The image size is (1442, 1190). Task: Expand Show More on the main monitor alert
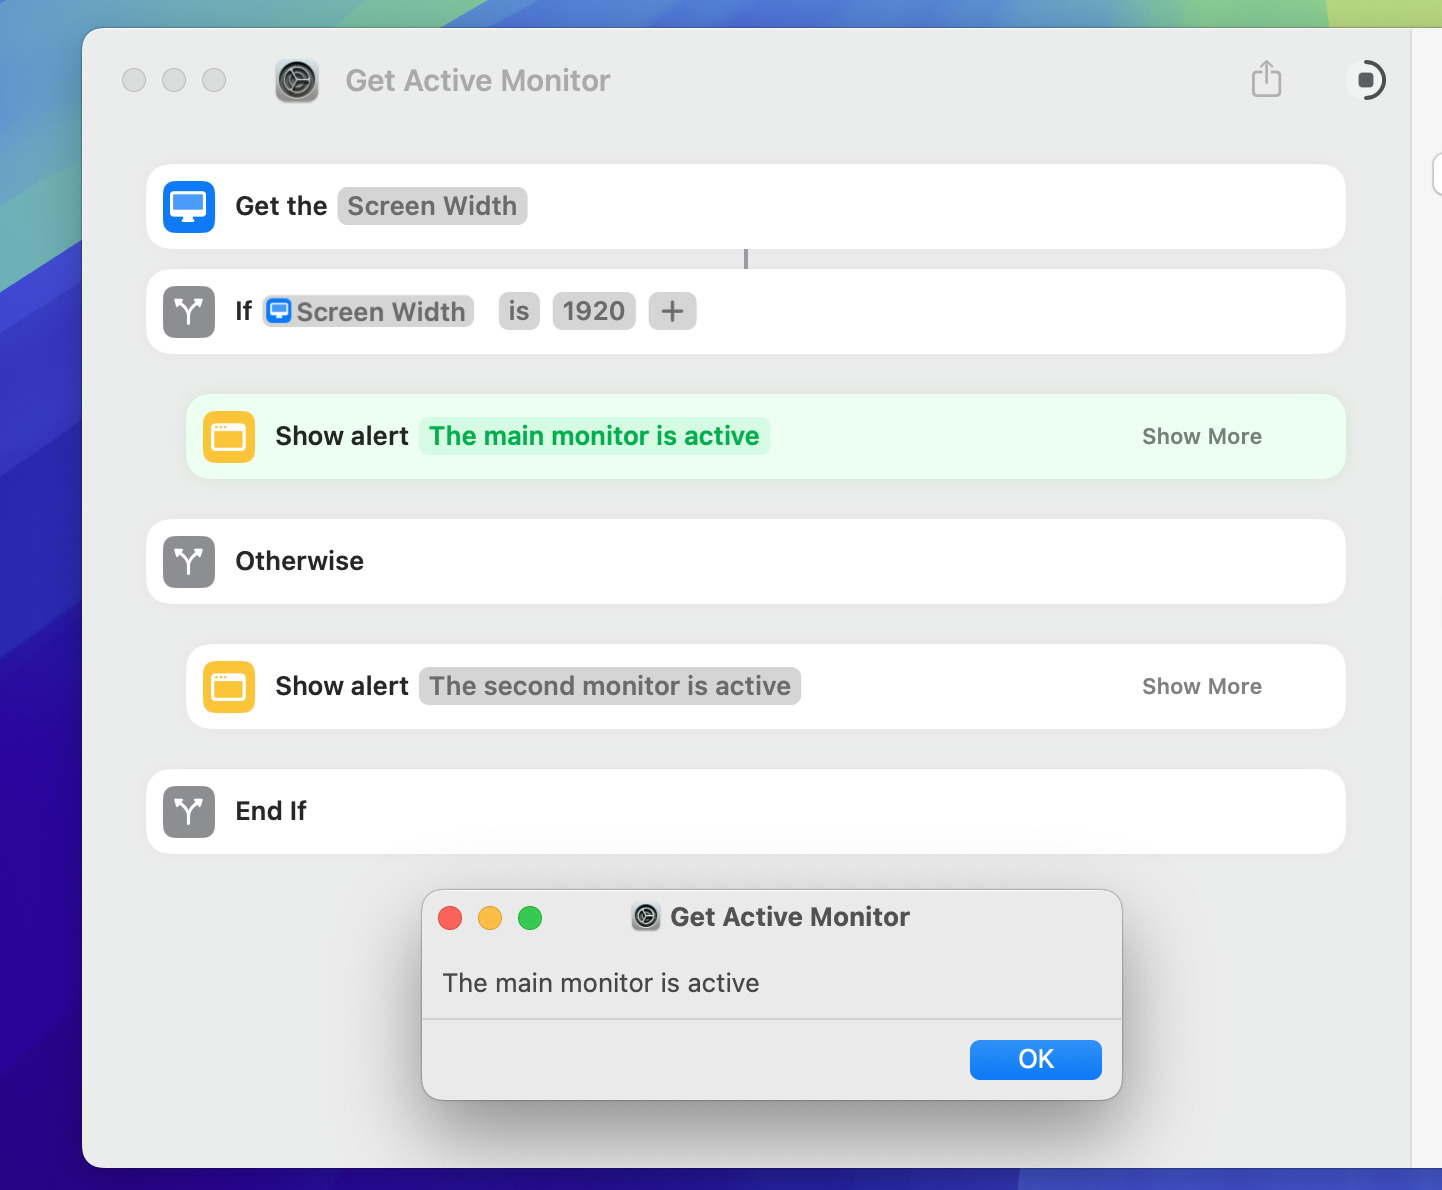(1202, 436)
